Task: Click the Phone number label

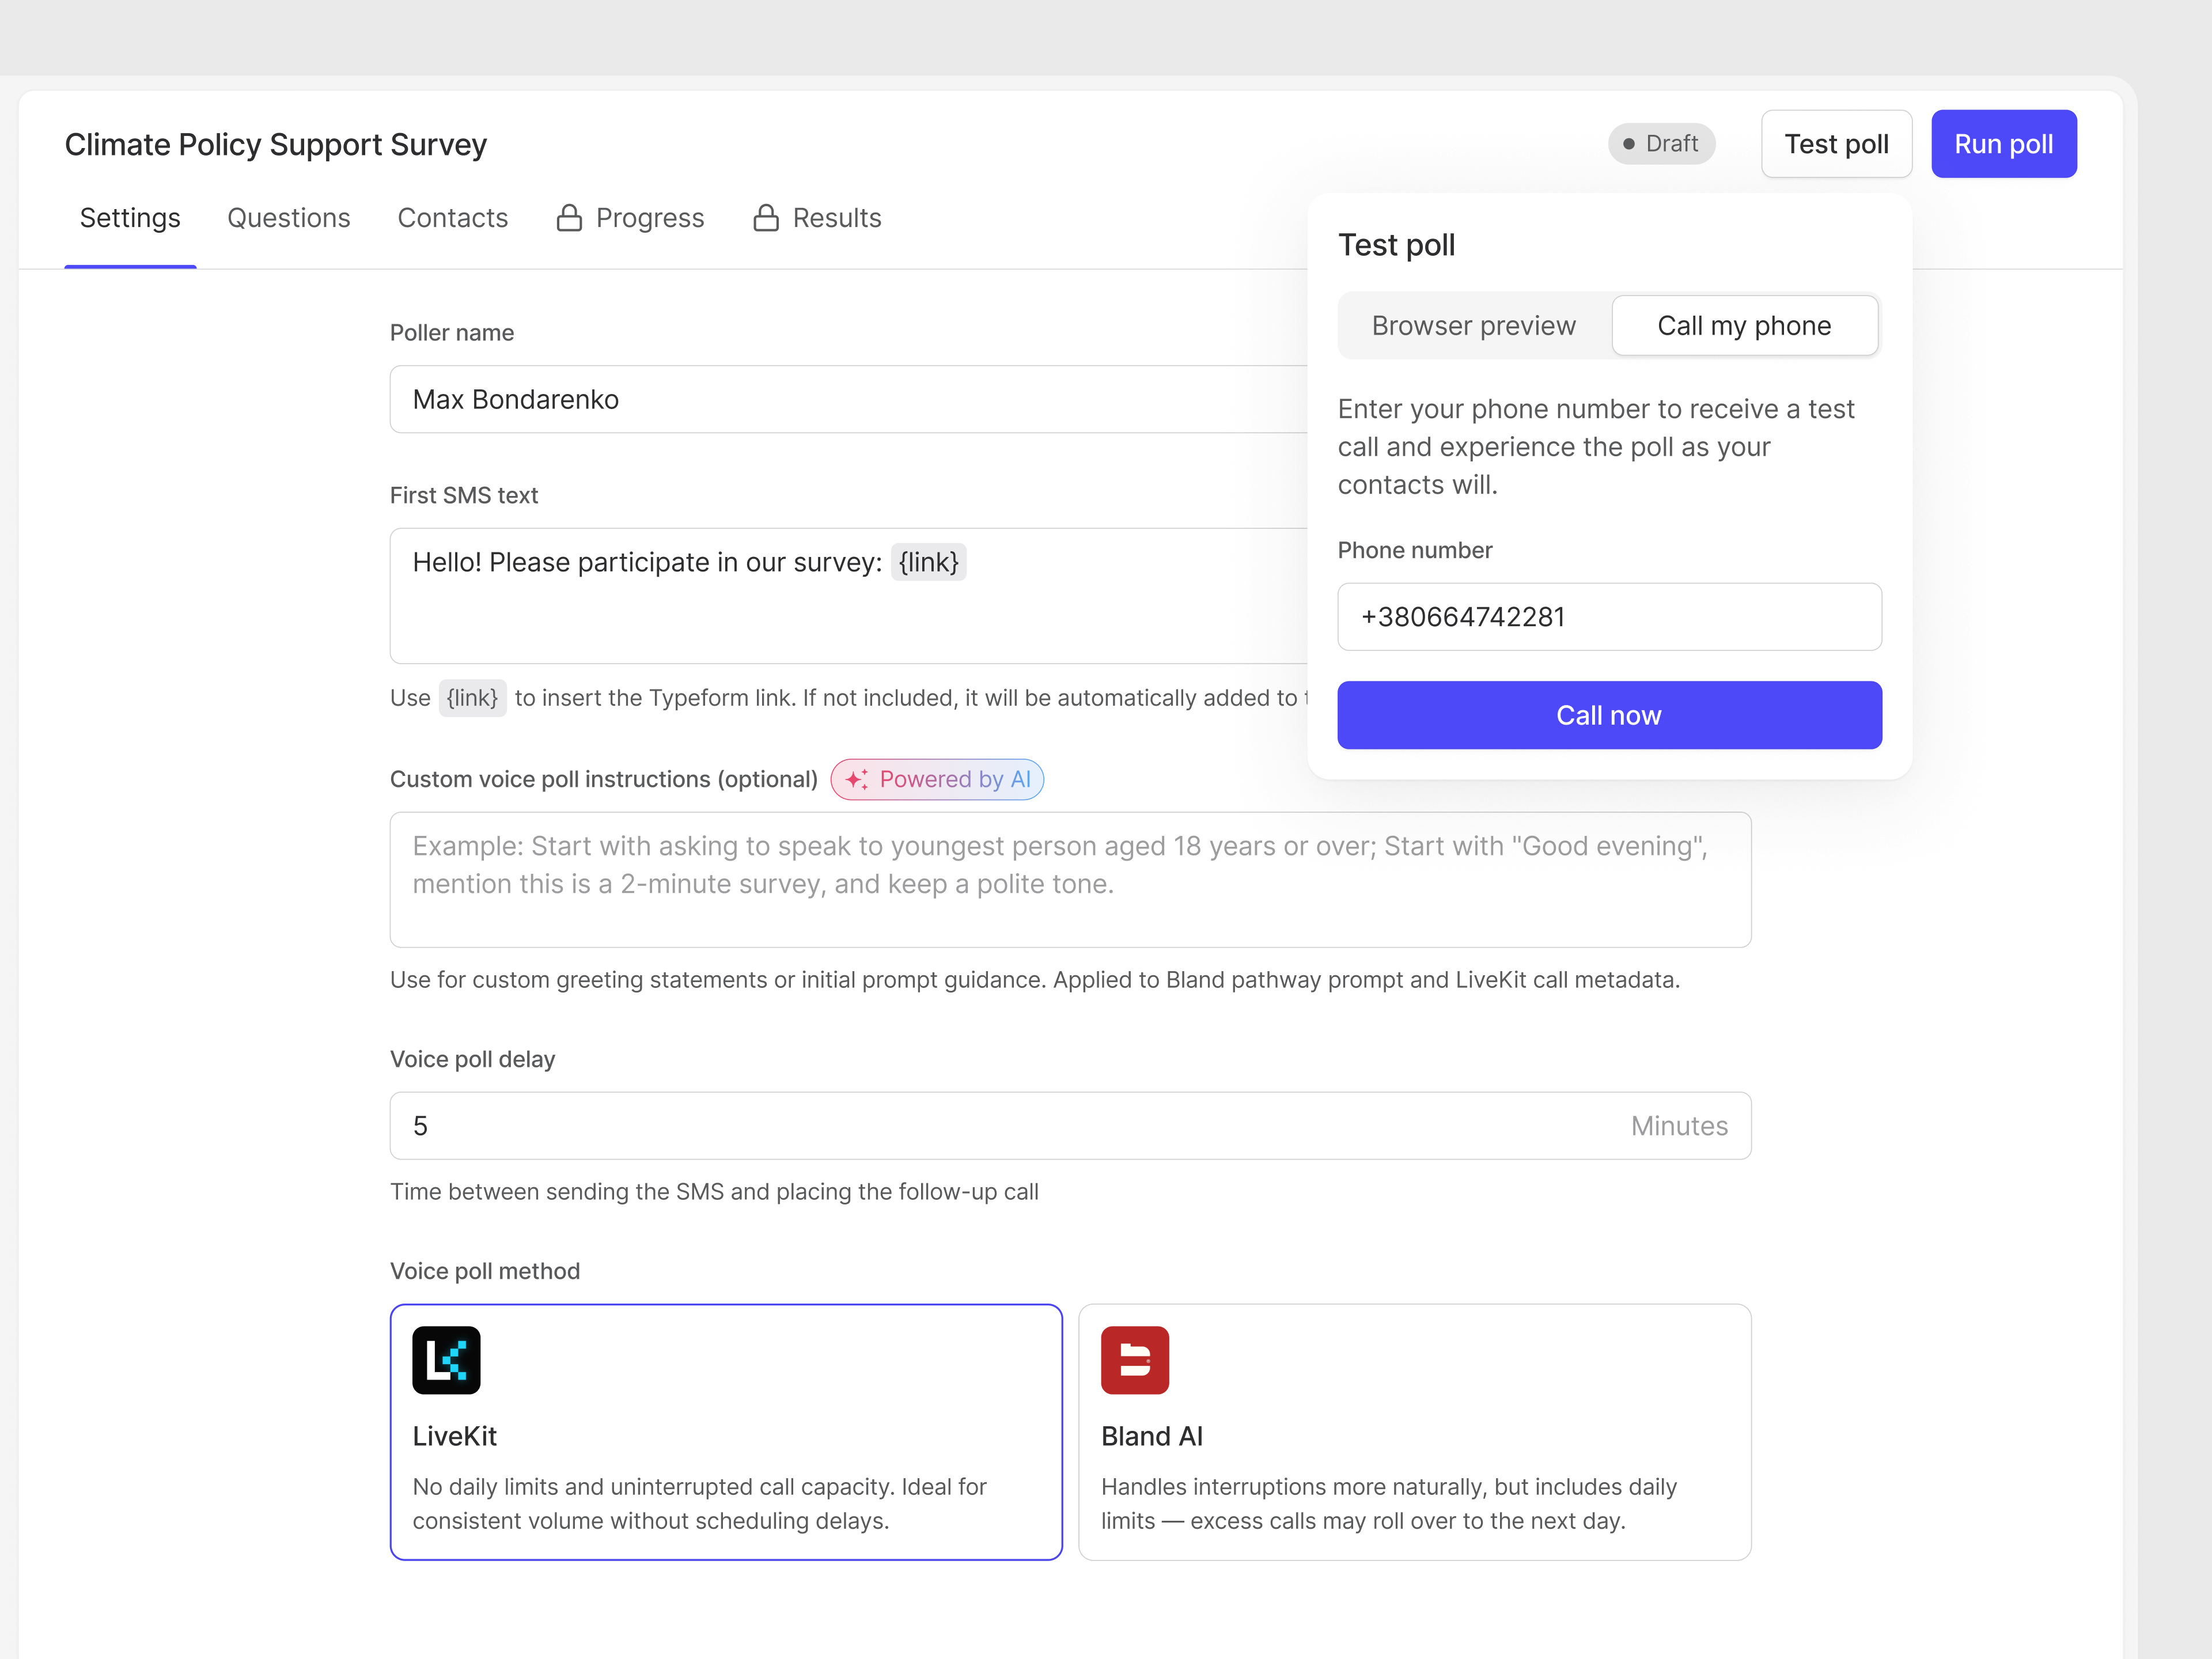Action: [1415, 550]
